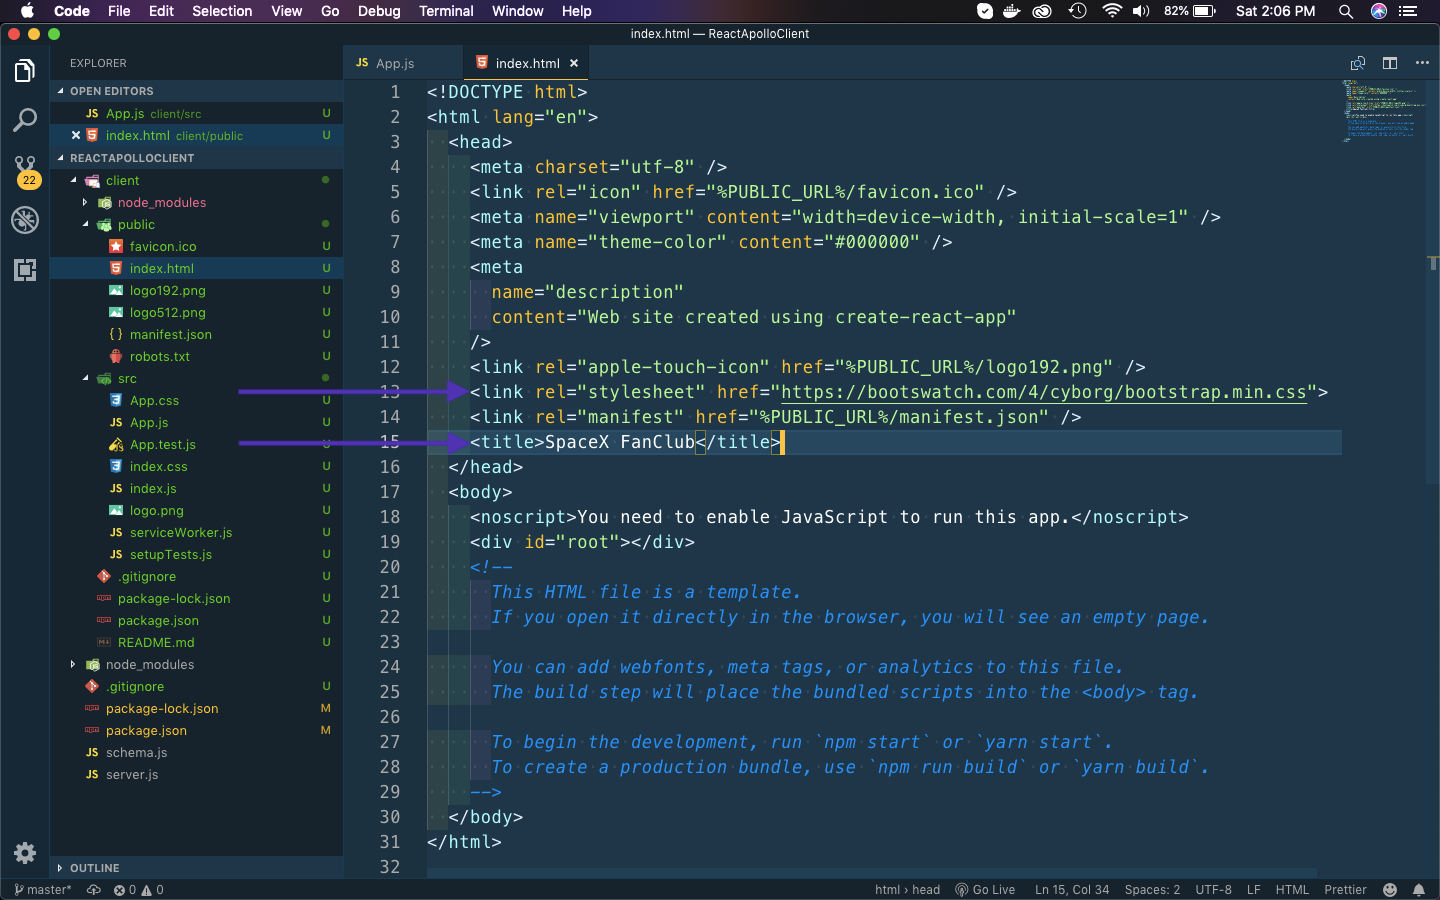
Task: Open the Extensions view icon
Action: click(x=25, y=269)
